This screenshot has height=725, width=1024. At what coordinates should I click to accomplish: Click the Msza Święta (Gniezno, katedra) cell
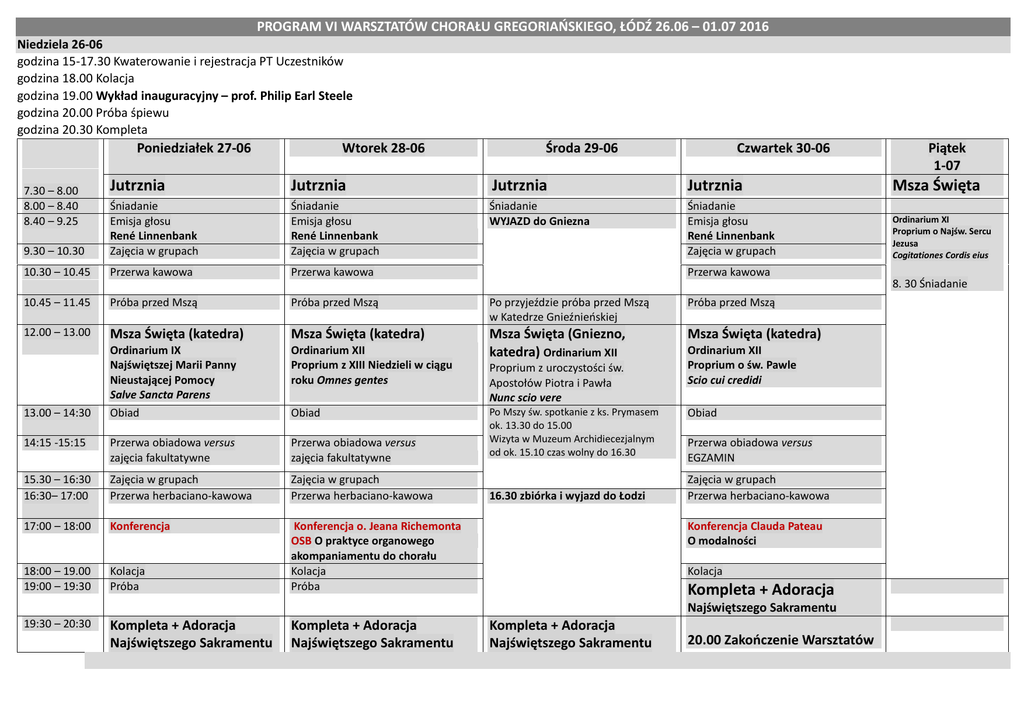557,342
